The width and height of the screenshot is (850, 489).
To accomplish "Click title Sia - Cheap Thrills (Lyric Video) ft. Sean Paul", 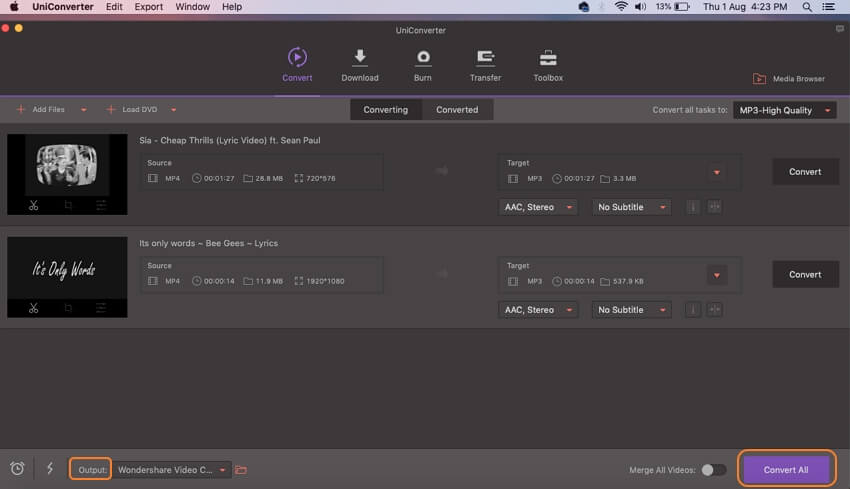I will (230, 140).
